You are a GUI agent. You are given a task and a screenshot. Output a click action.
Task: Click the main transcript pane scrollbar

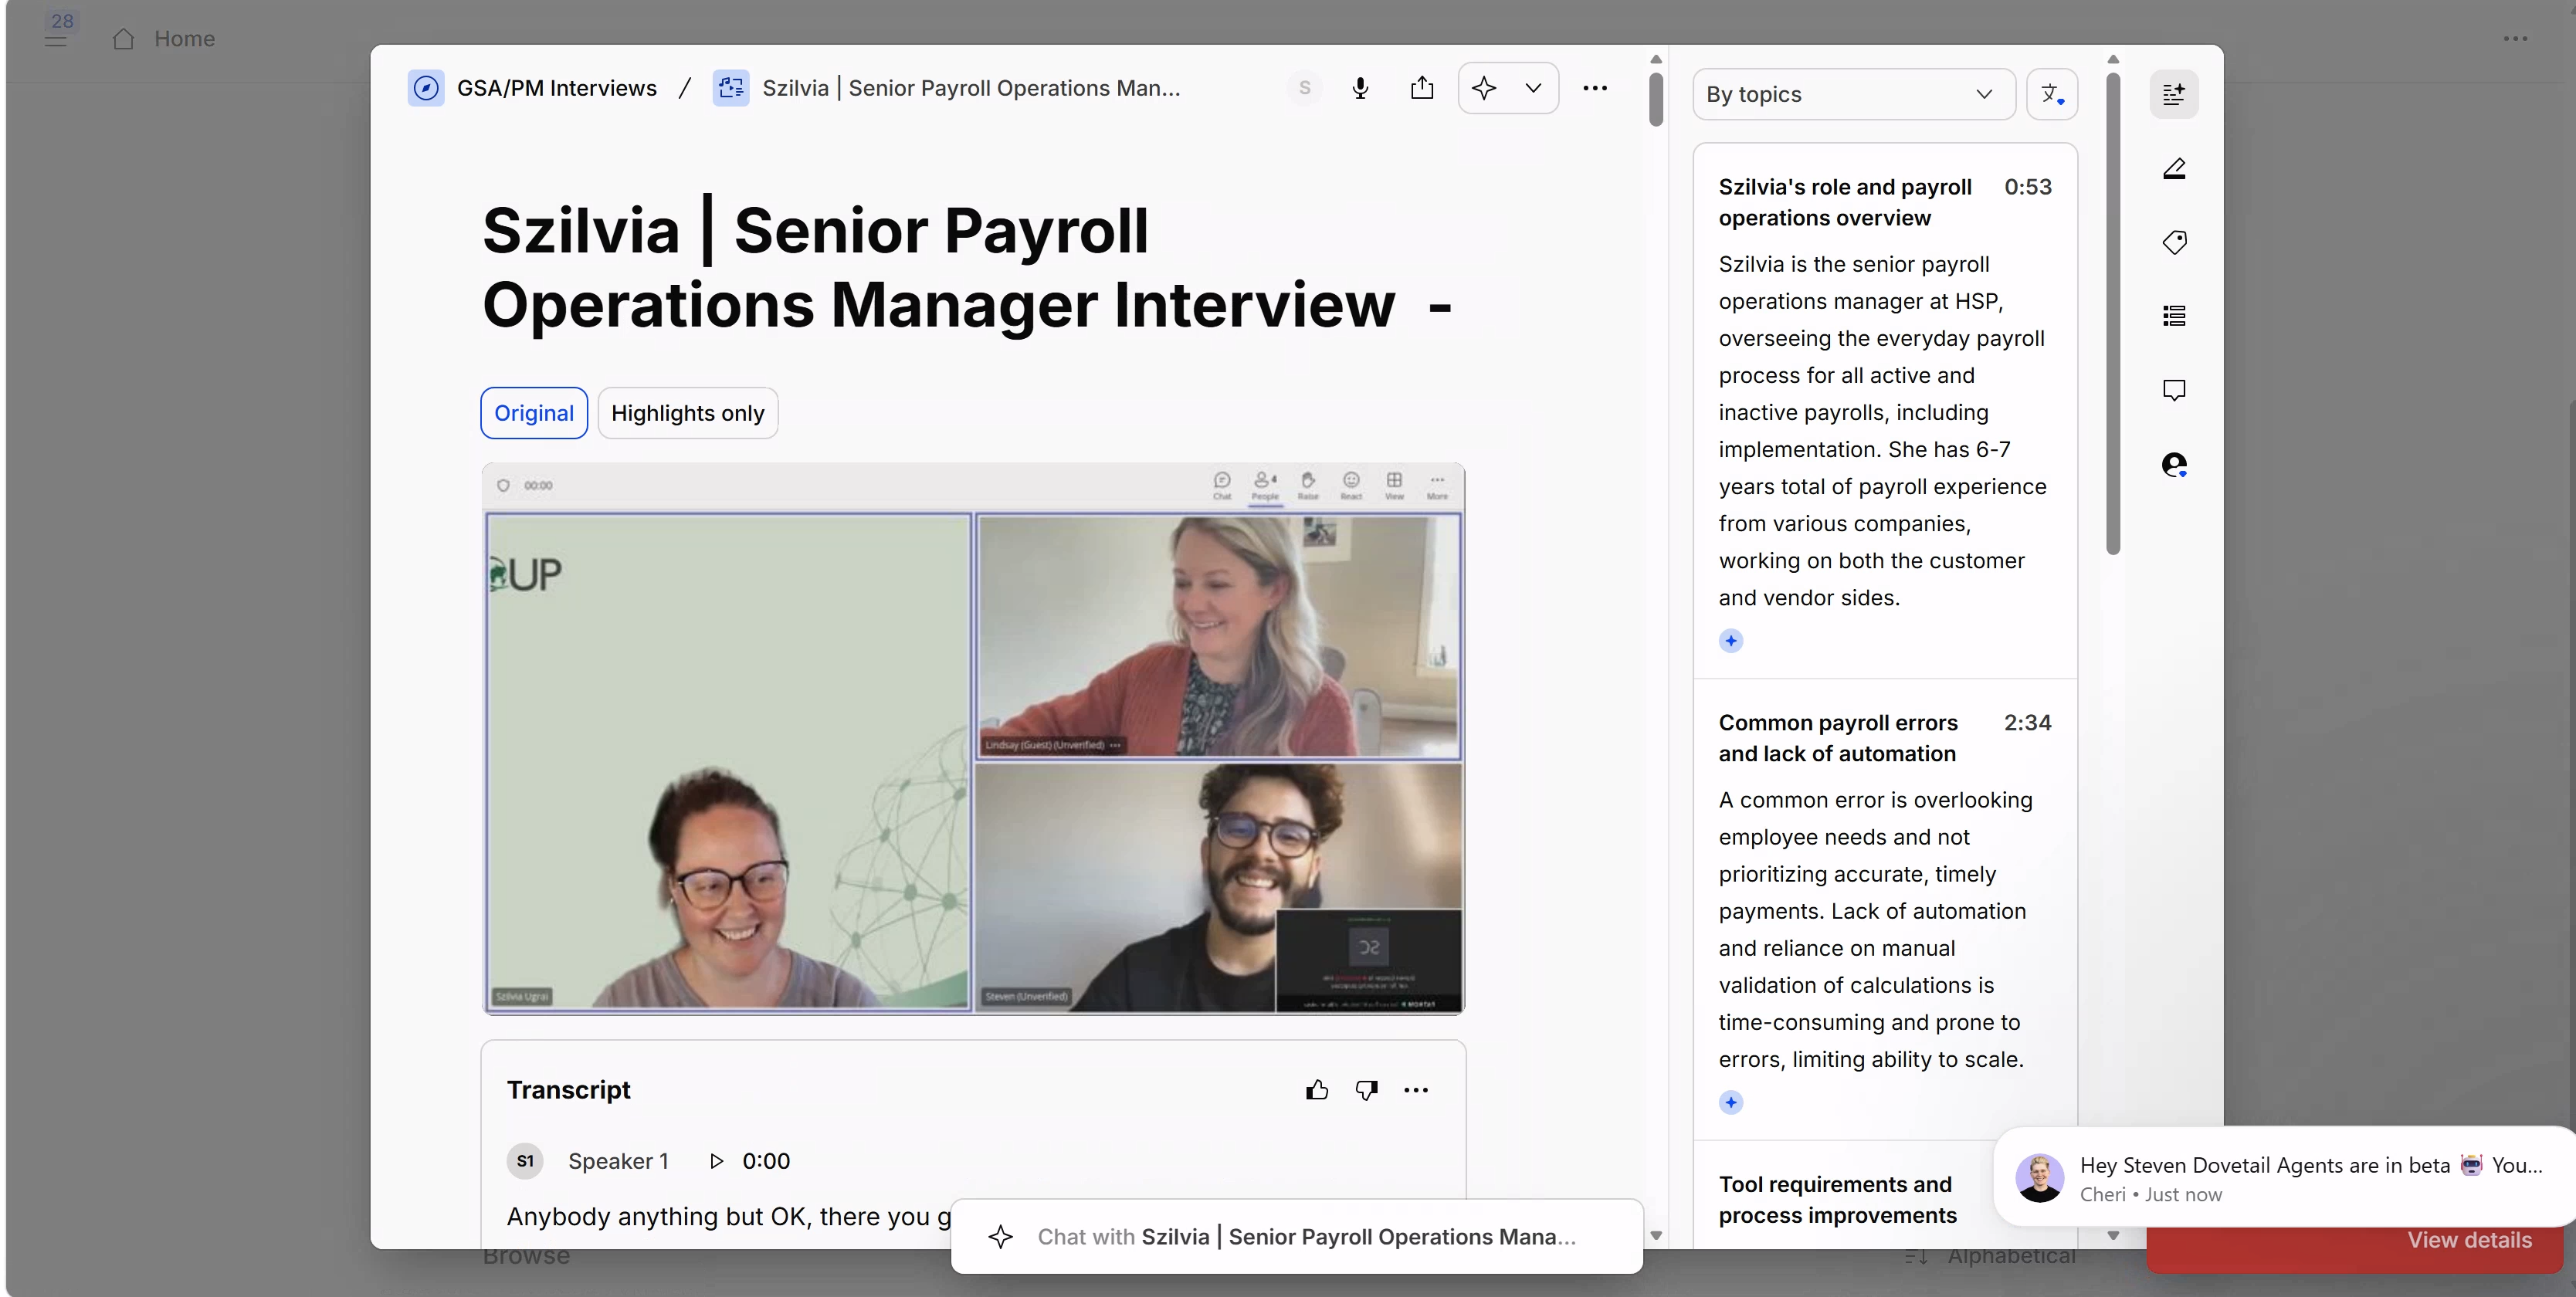[1656, 99]
